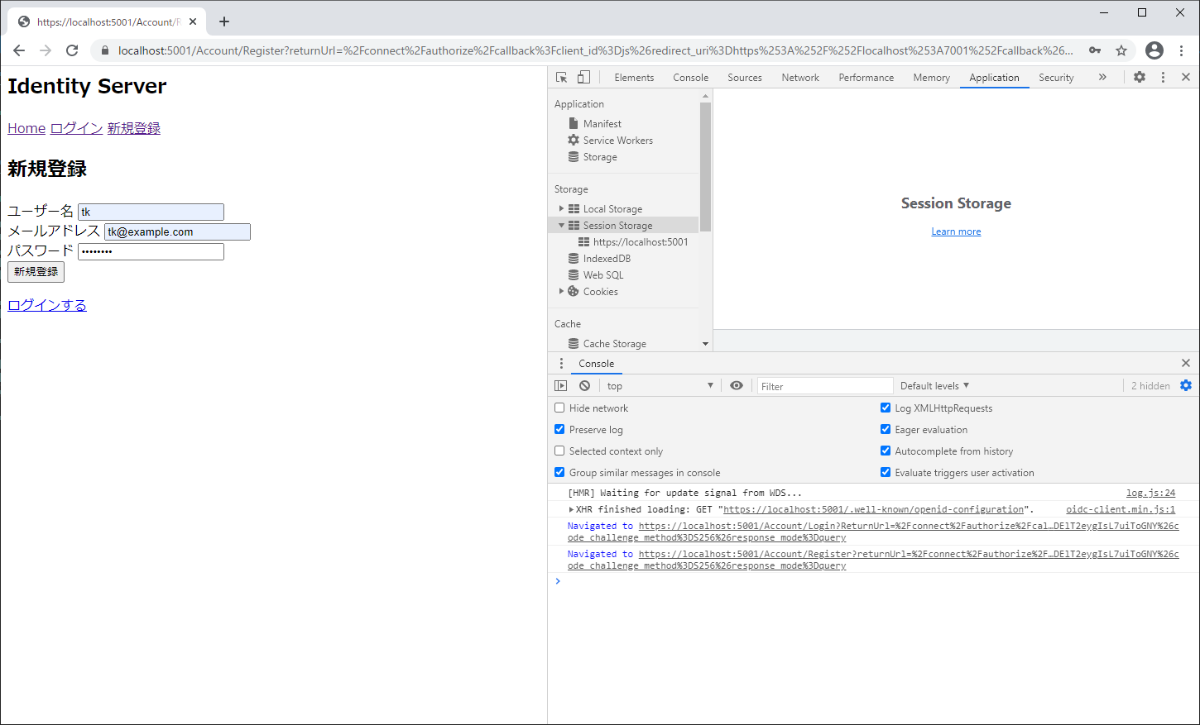This screenshot has height=725, width=1200.
Task: Open the Chrome profile avatar icon
Action: pyautogui.click(x=1155, y=50)
